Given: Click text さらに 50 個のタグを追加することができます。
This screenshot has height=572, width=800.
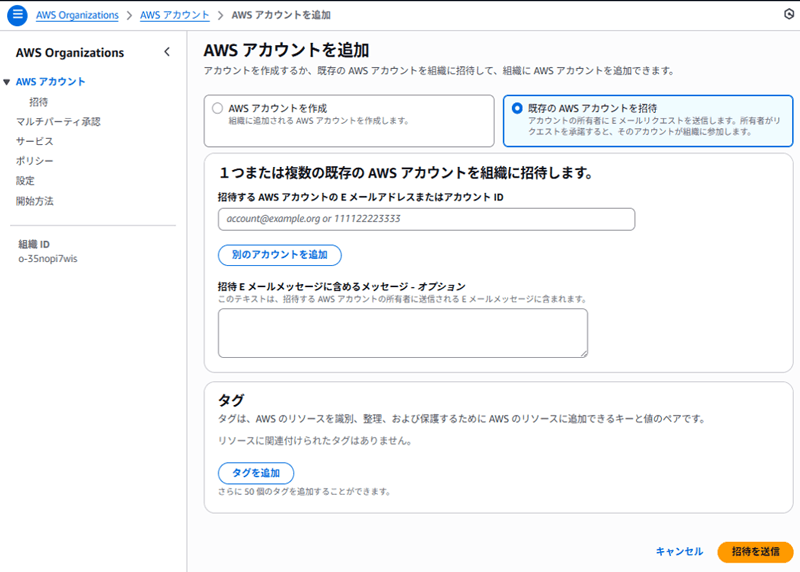Looking at the screenshot, I should point(305,492).
